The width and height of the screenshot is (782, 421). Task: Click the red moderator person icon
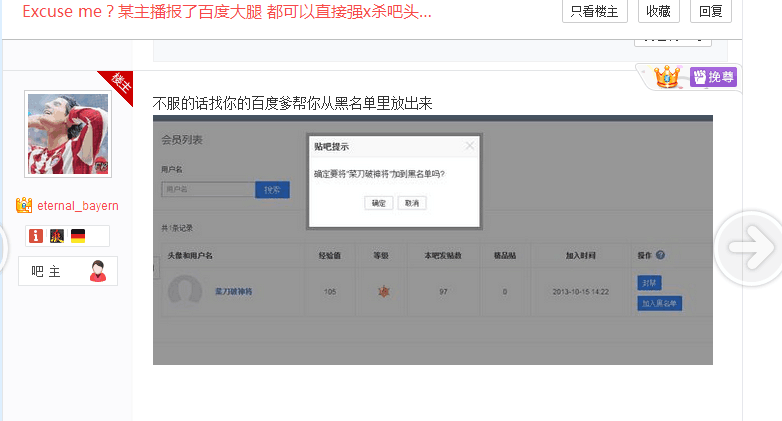tap(98, 271)
